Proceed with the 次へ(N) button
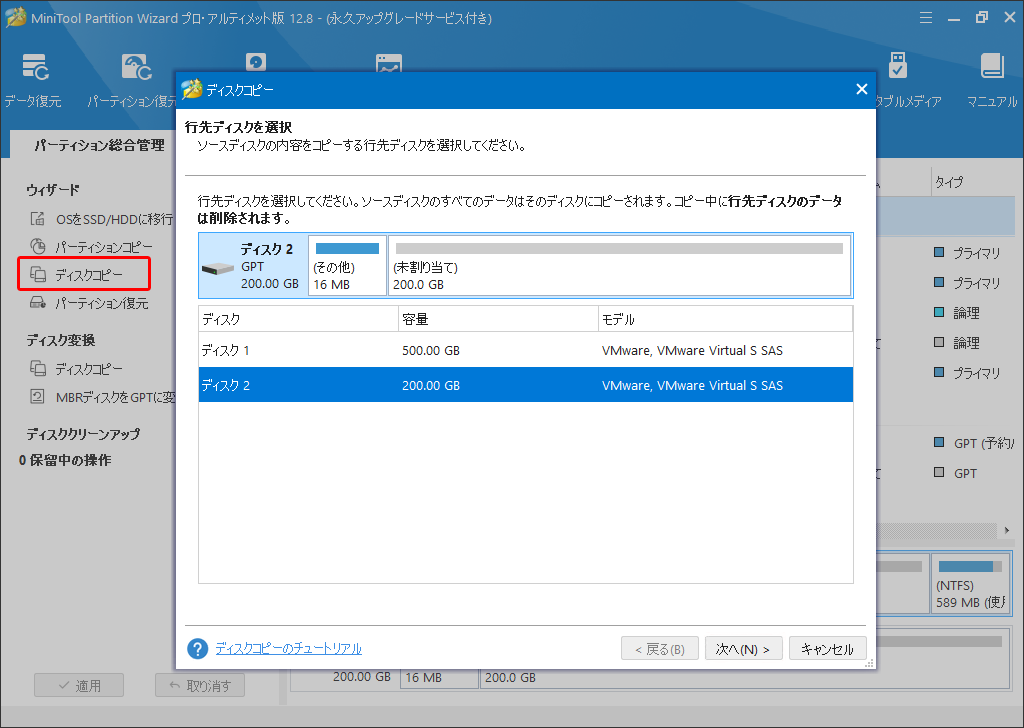 click(743, 648)
